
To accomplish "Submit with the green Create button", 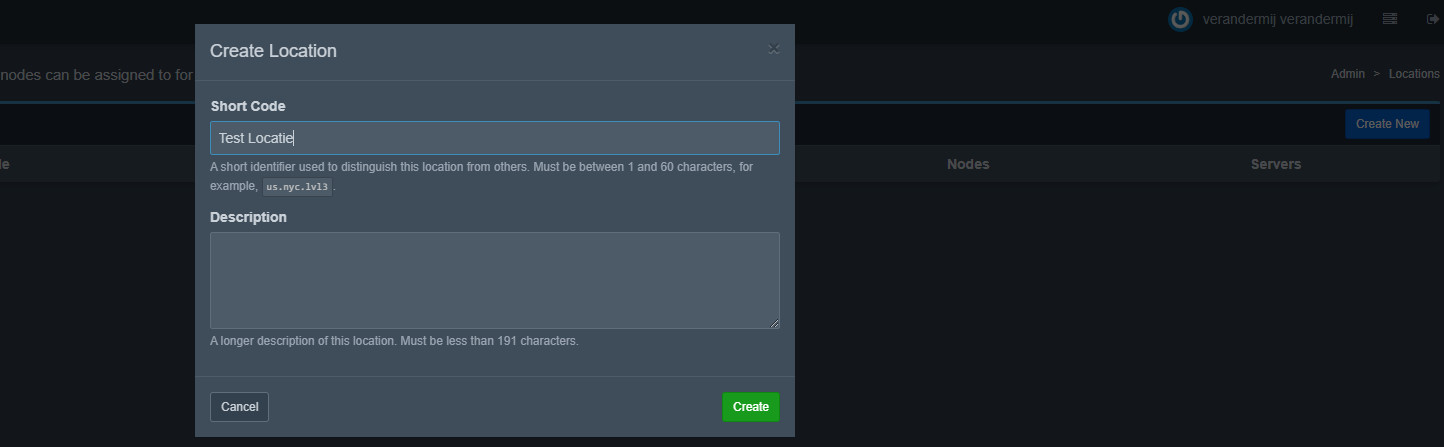I will click(x=750, y=407).
